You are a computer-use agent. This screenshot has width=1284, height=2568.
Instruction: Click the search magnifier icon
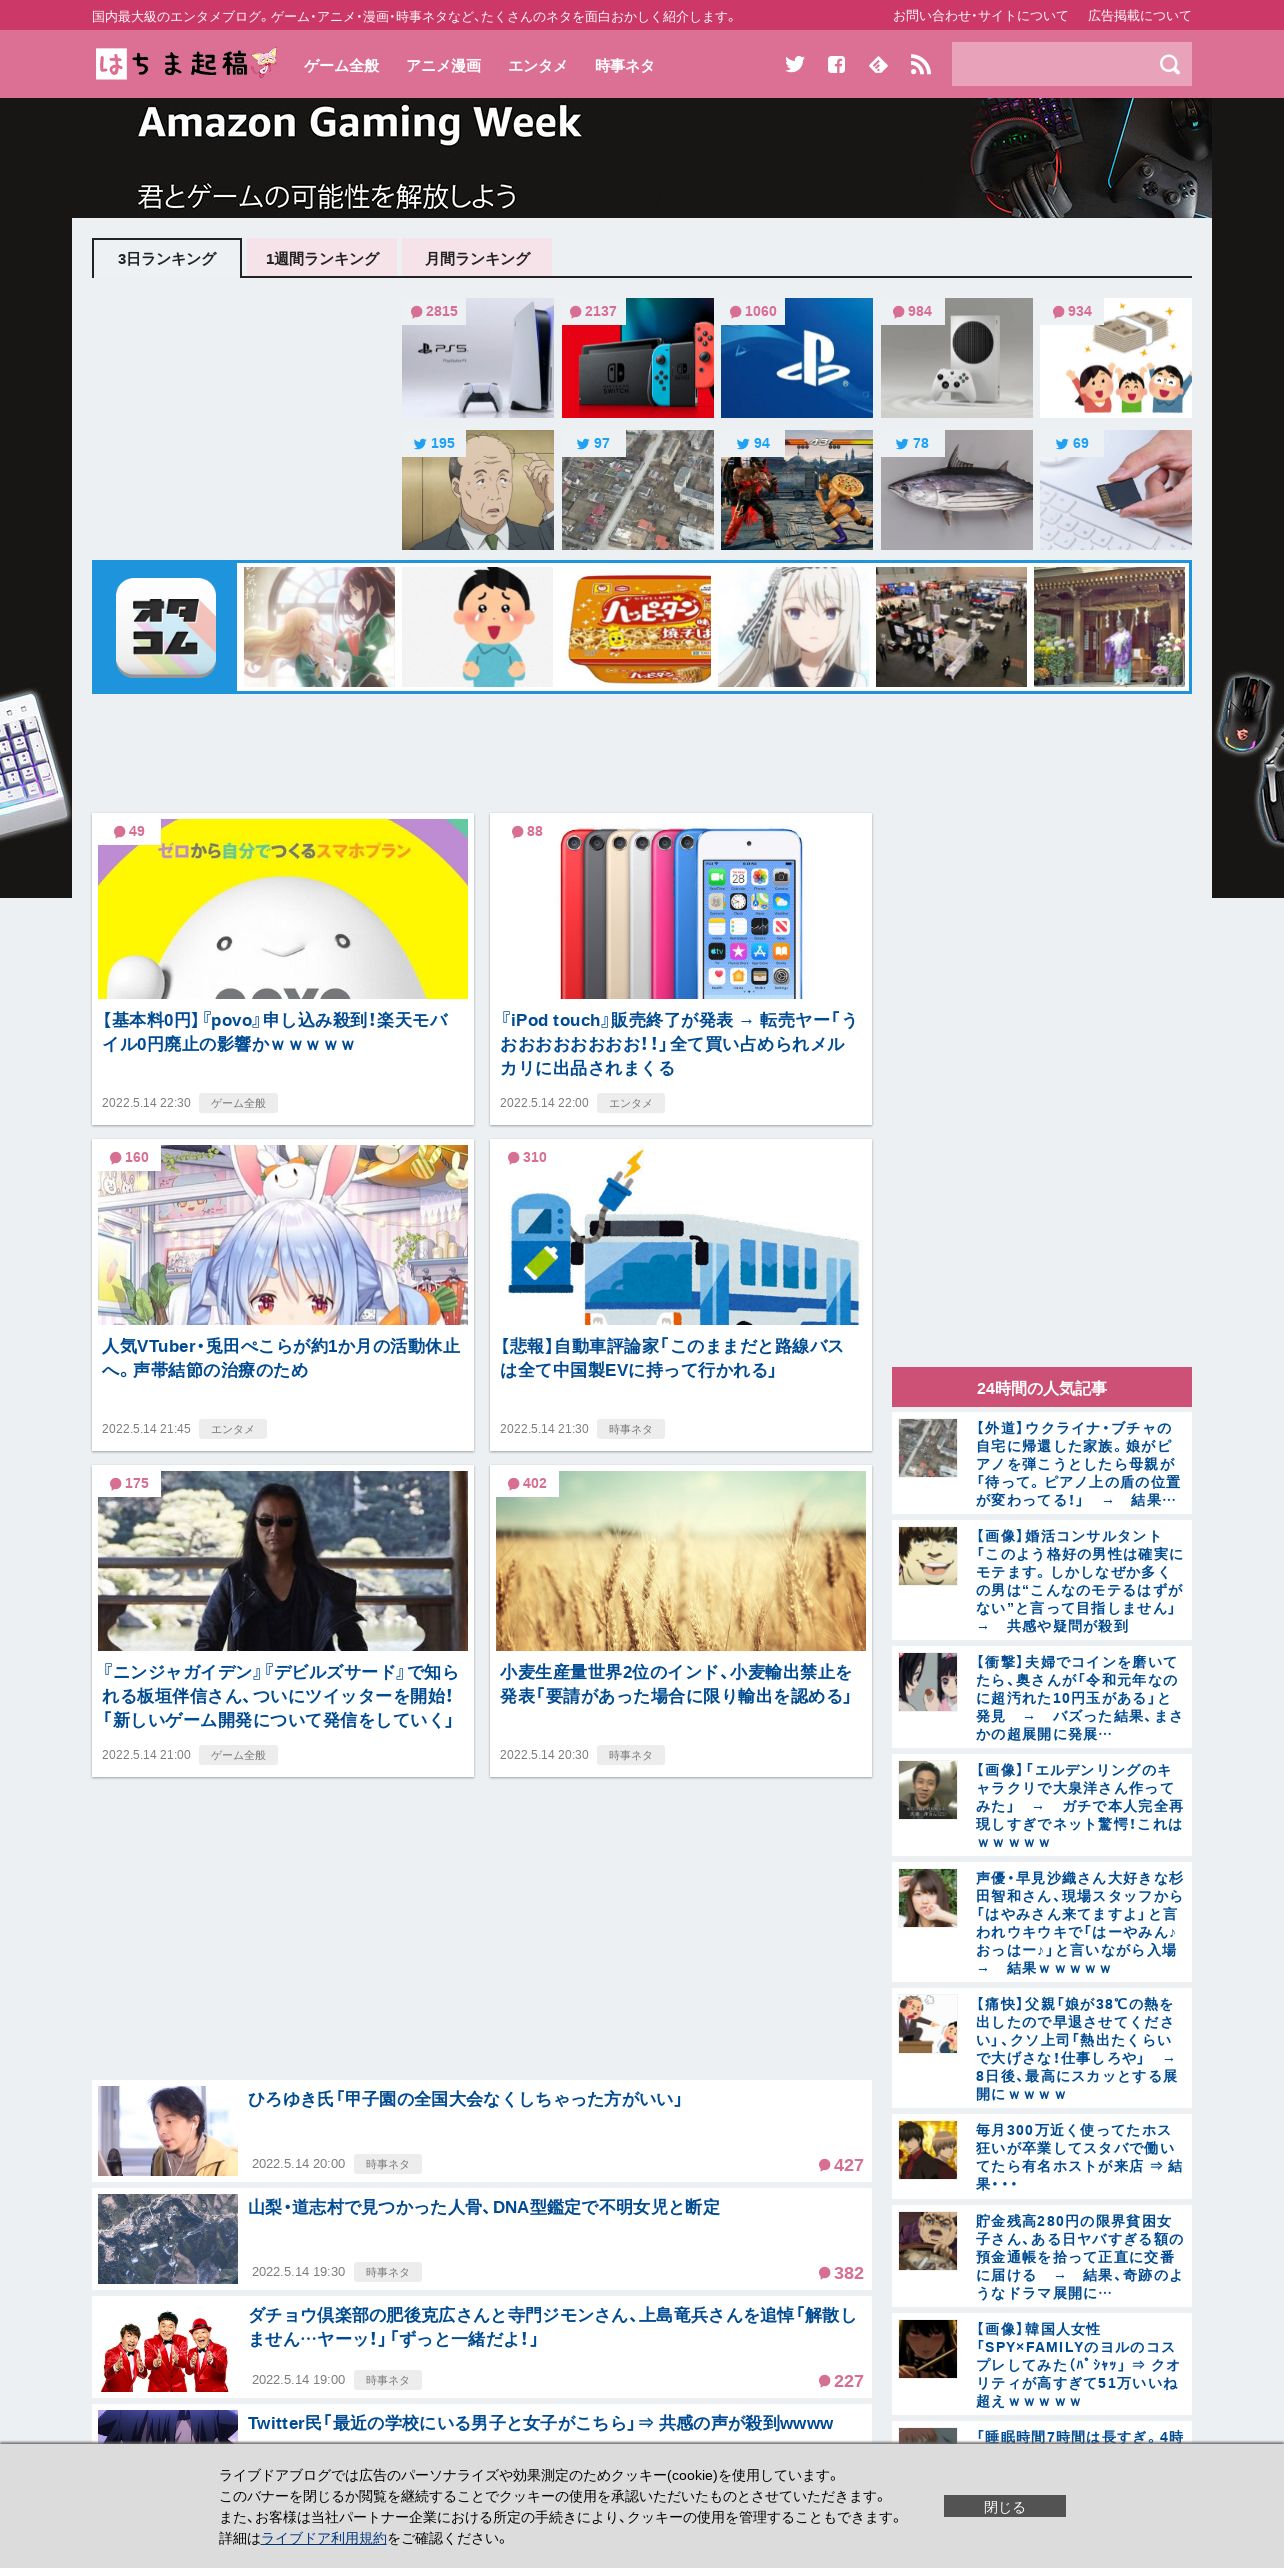coord(1169,65)
